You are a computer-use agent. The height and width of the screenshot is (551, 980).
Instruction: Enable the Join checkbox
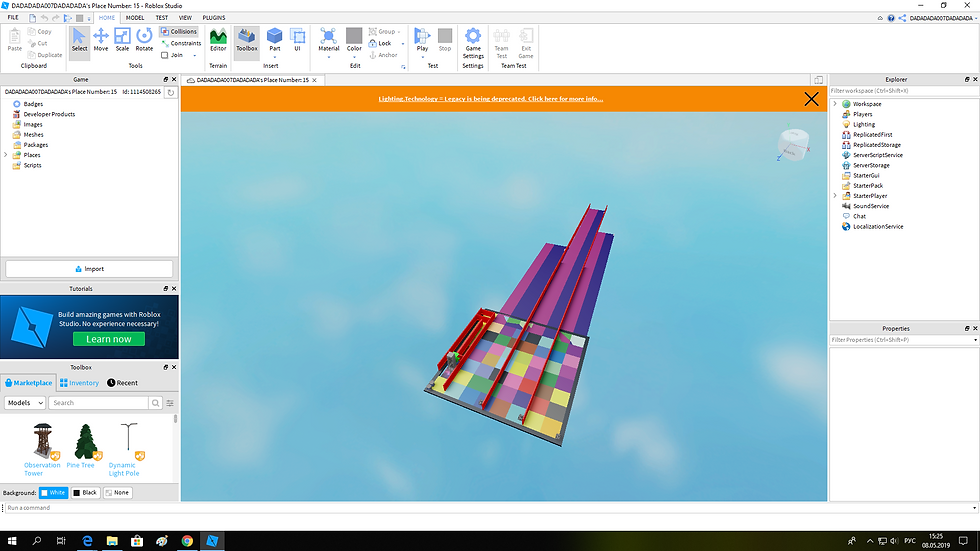click(x=165, y=55)
